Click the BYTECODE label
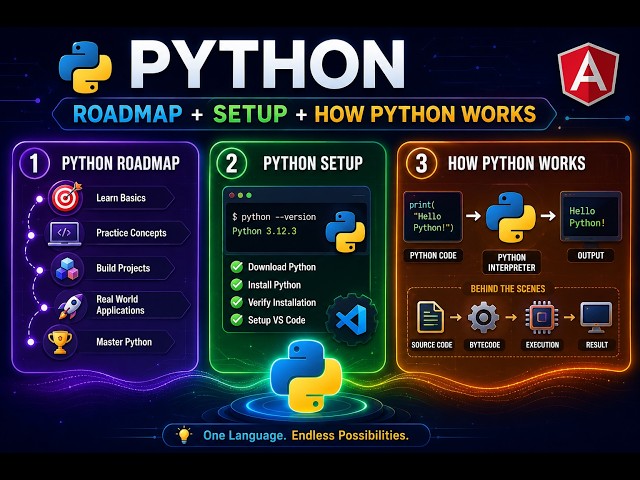The image size is (640, 480). click(485, 345)
